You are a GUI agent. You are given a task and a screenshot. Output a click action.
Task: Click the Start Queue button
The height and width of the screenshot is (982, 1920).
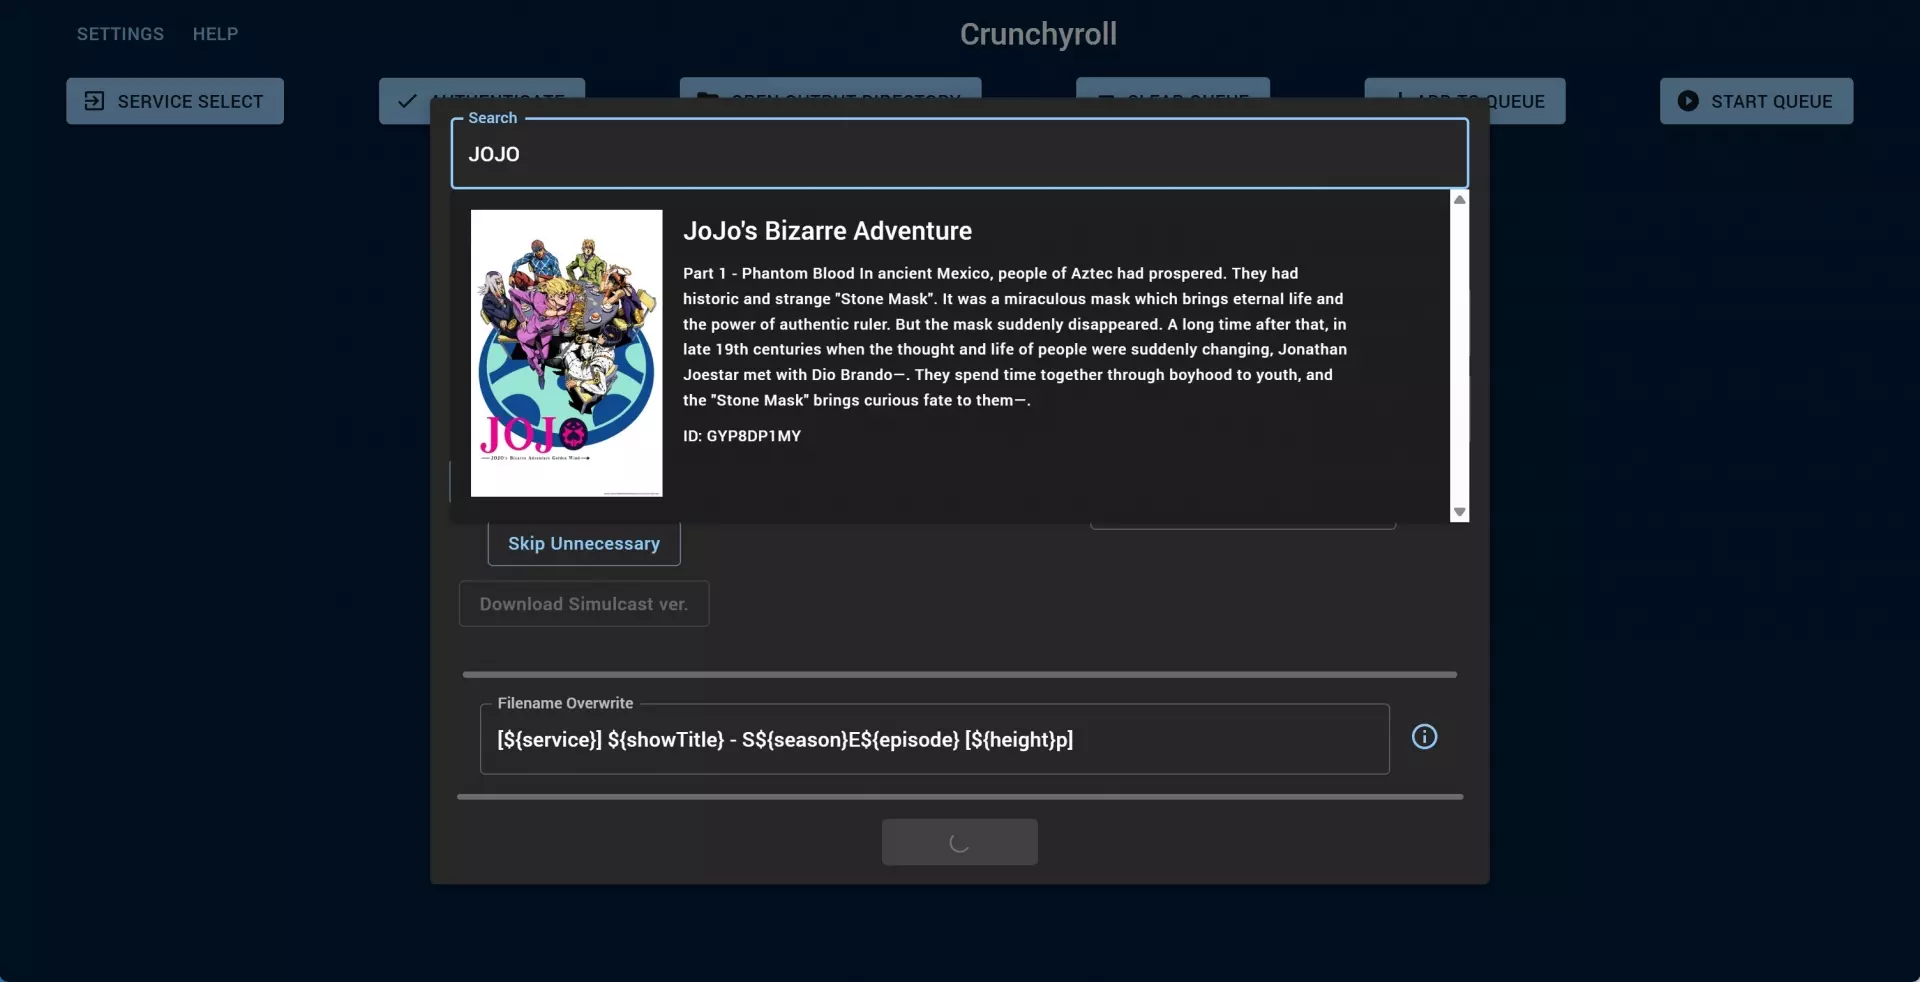(x=1756, y=101)
